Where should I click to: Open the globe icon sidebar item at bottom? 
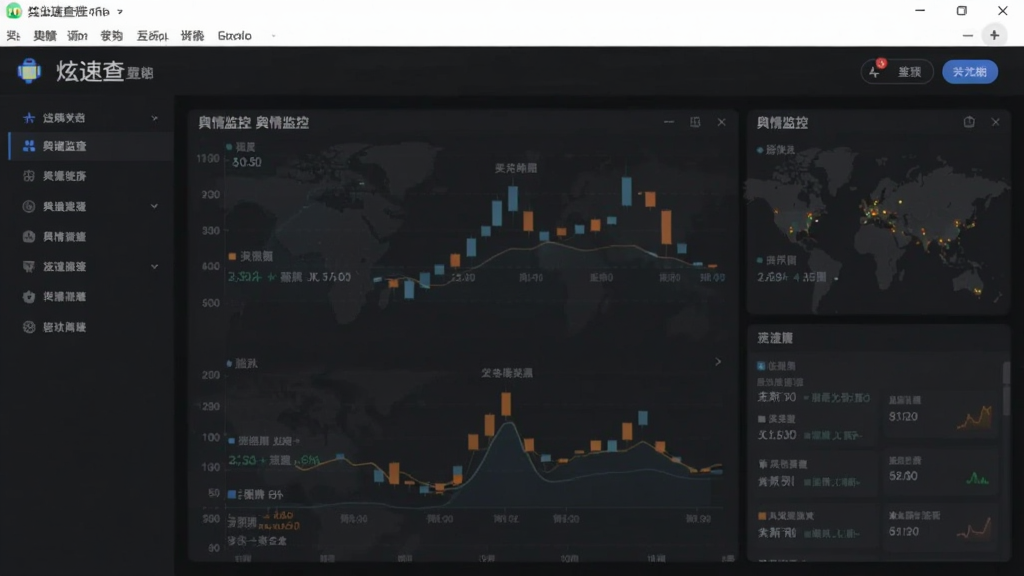(89, 327)
